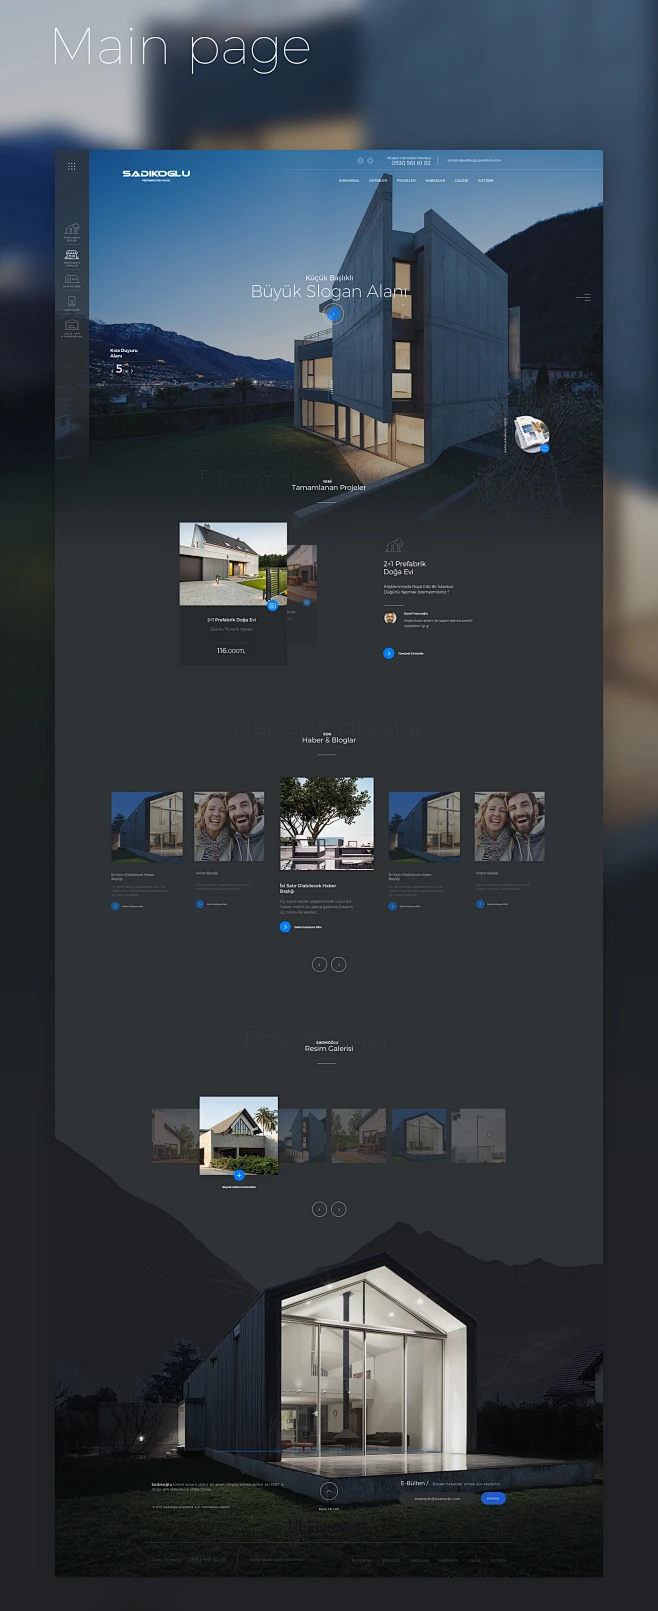Click the back-to-top arrow circle in footer

(329, 1492)
